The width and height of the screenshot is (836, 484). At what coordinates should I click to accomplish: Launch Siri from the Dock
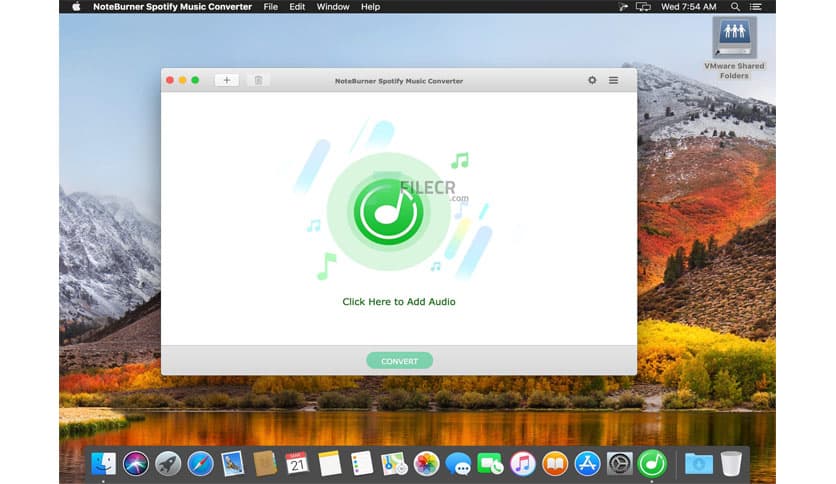coord(136,464)
